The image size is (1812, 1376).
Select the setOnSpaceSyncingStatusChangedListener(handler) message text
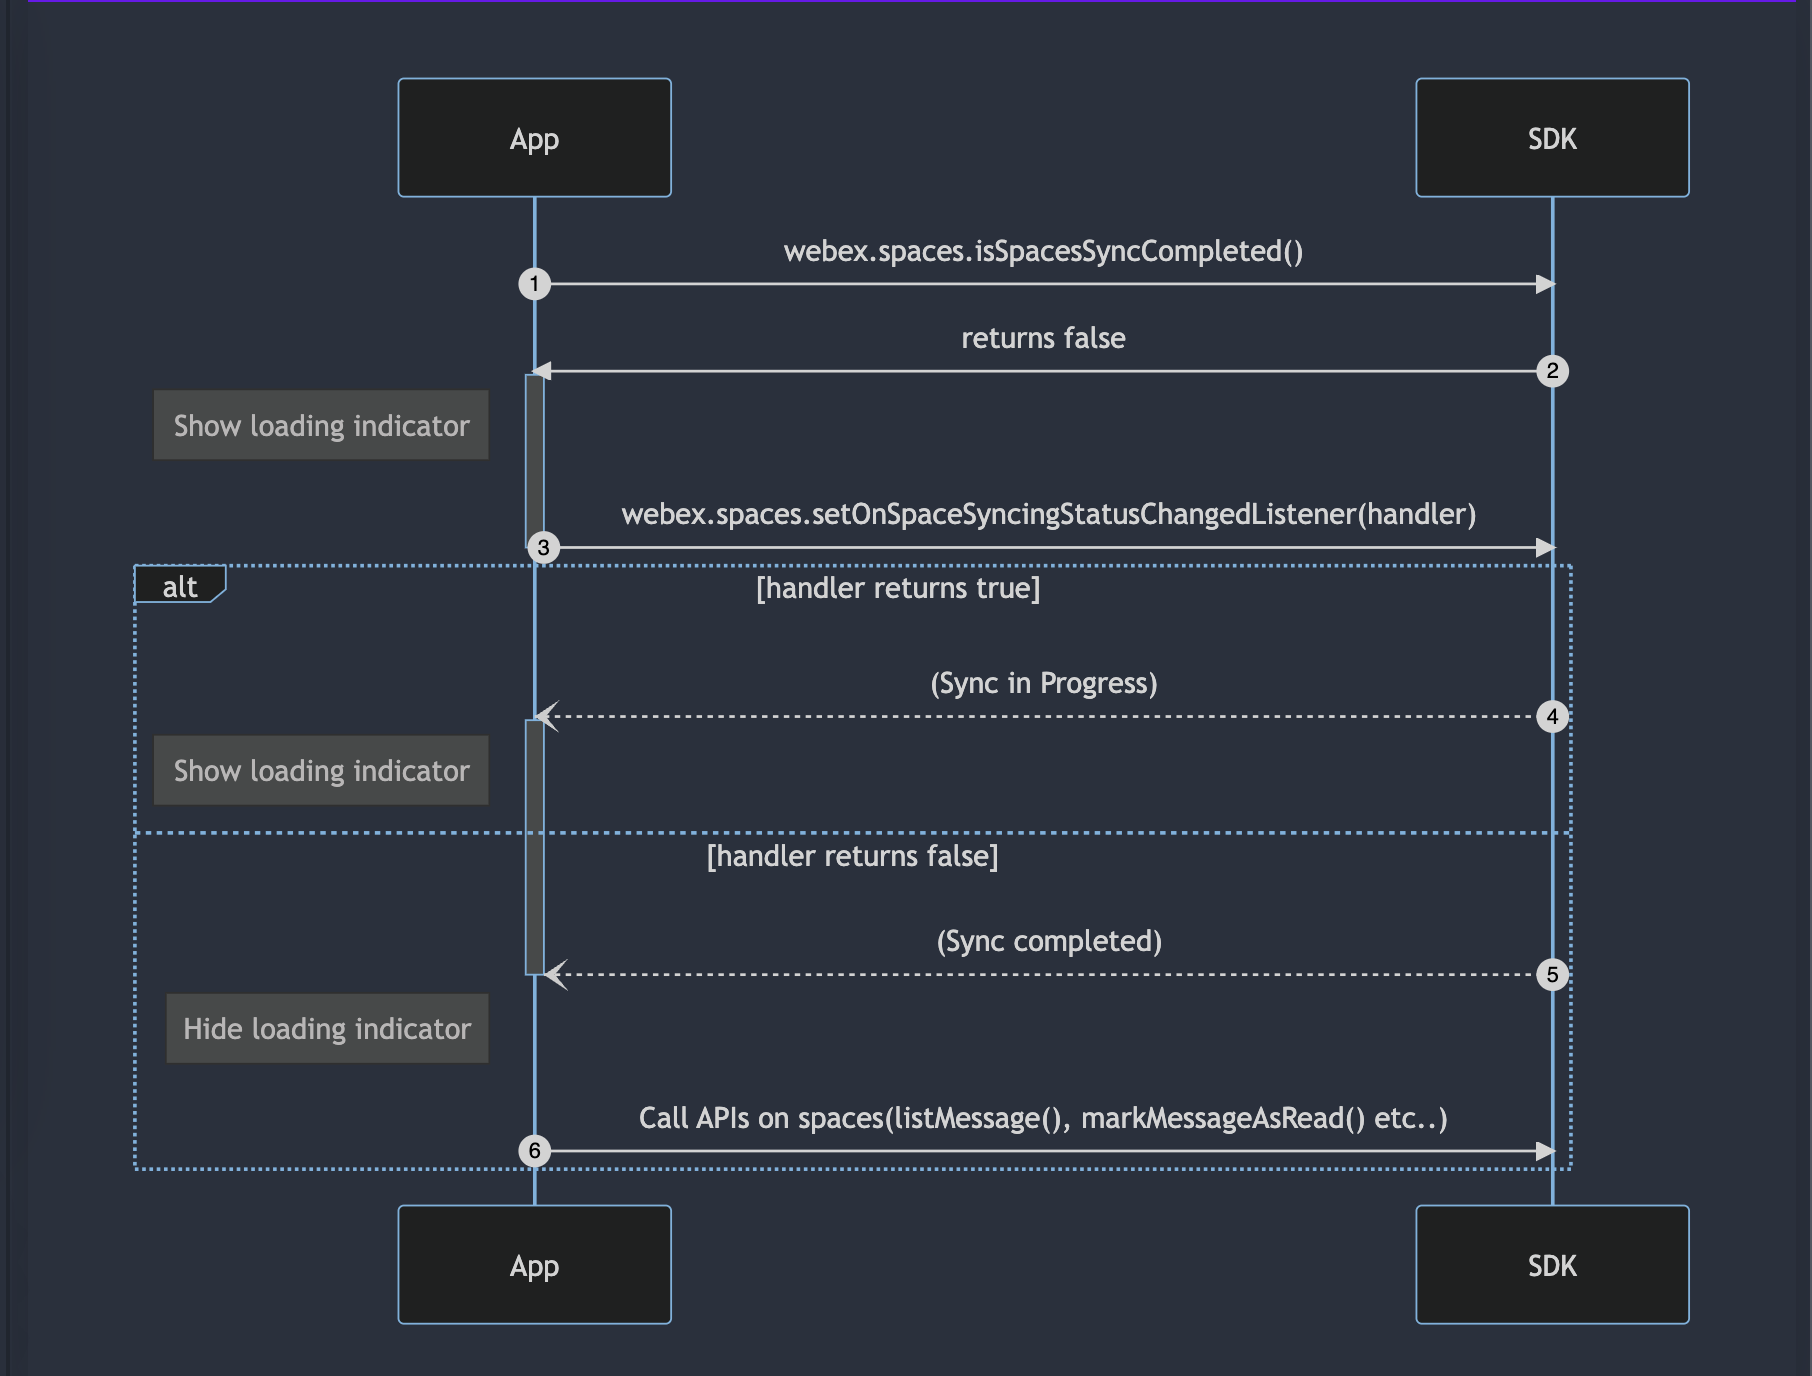pos(1048,514)
